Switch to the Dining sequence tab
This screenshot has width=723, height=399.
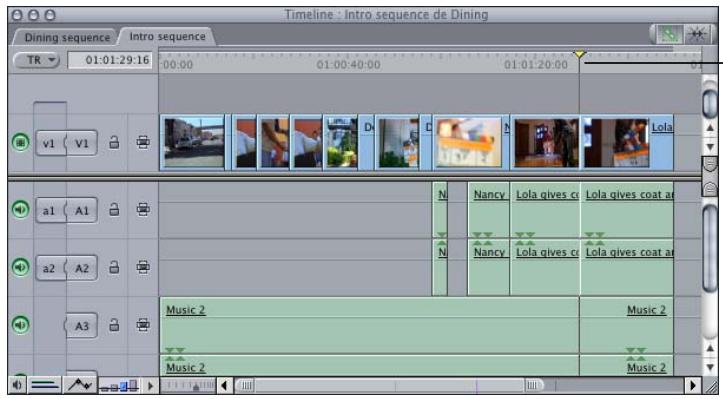(x=67, y=37)
